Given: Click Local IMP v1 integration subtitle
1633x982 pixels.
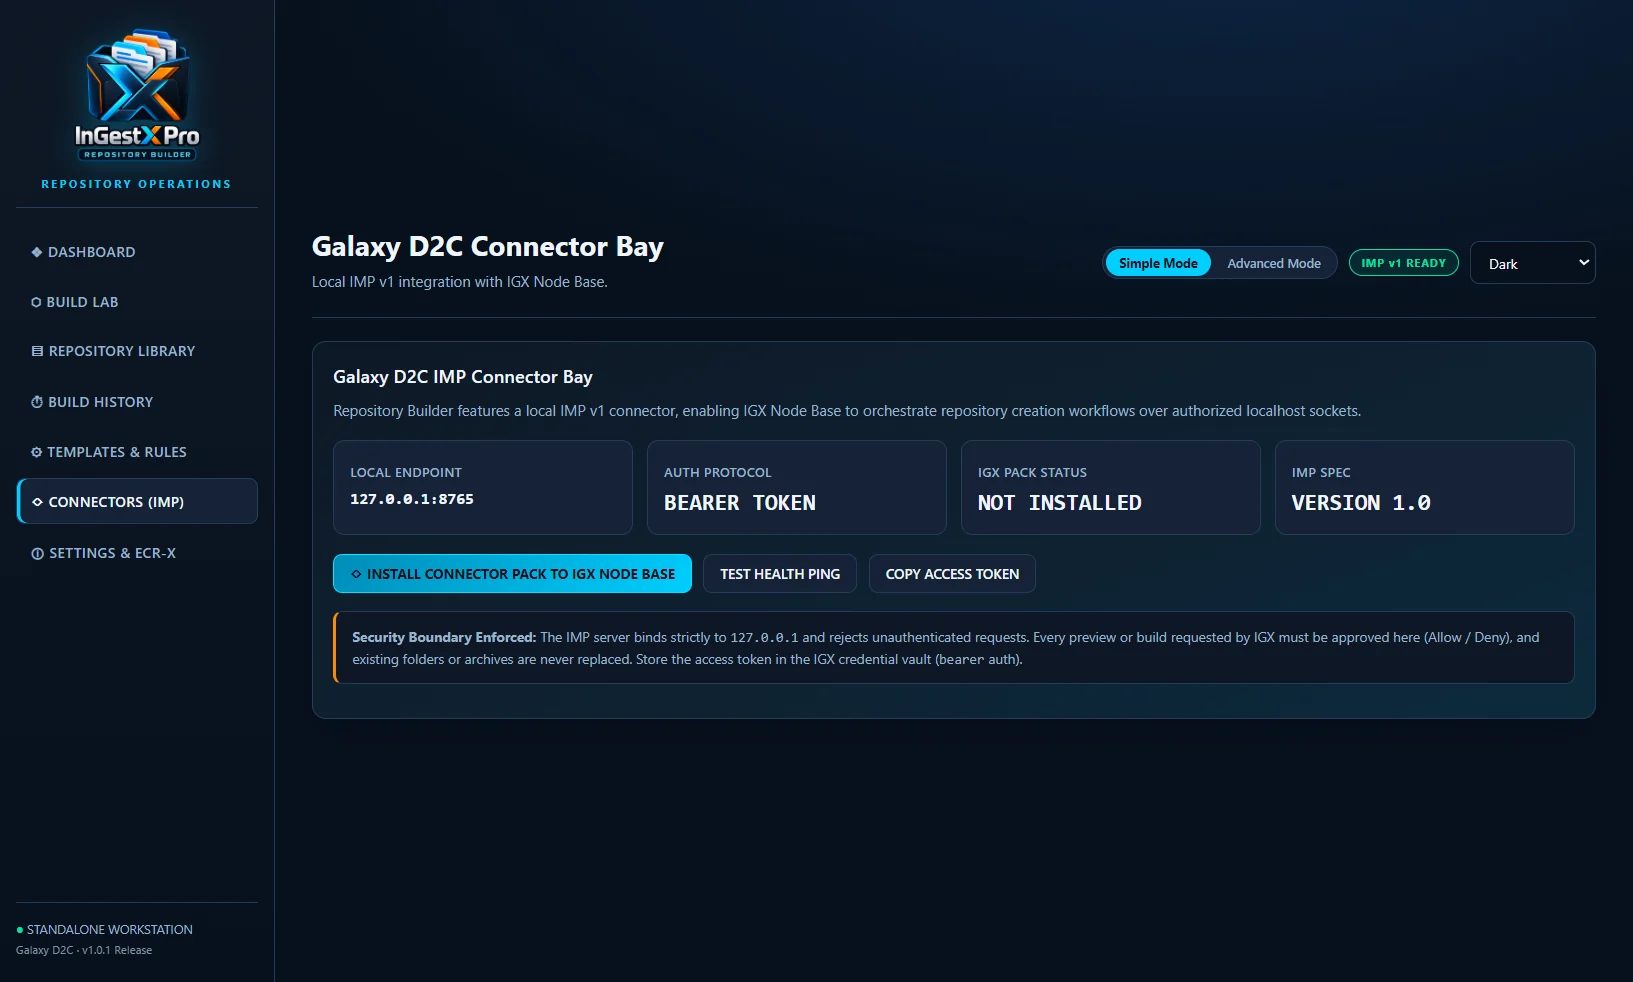Looking at the screenshot, I should point(460,282).
